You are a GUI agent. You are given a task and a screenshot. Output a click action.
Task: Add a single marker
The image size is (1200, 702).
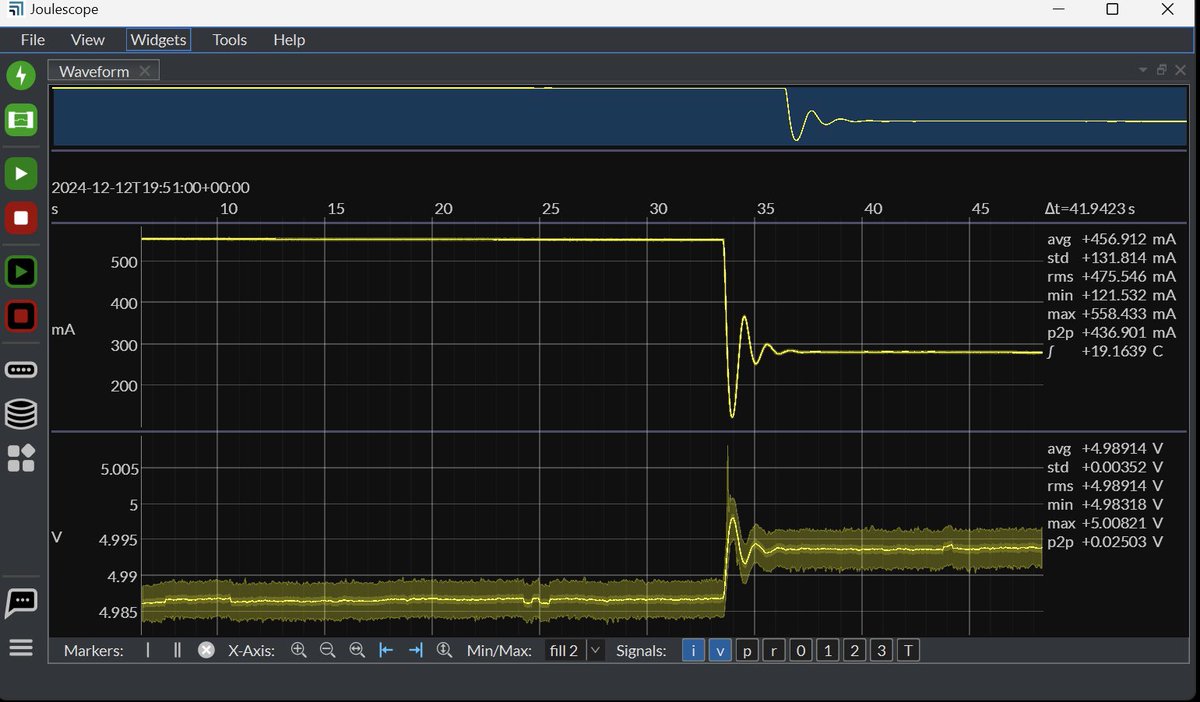148,650
